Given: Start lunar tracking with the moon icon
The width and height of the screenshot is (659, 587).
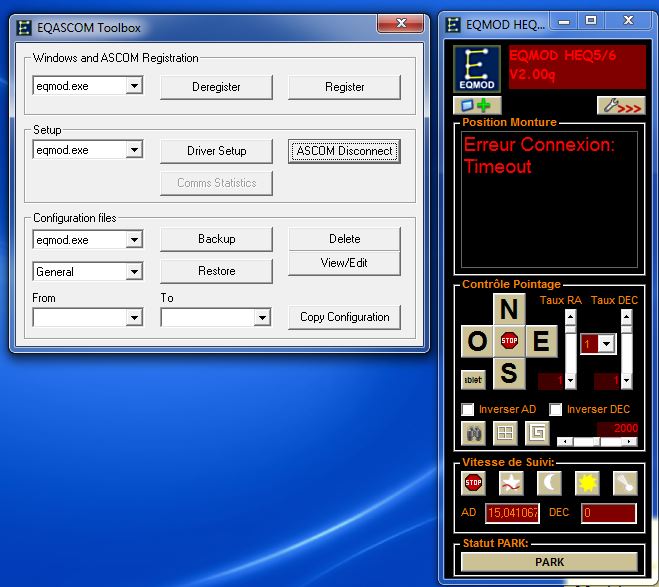Looking at the screenshot, I should (x=549, y=483).
